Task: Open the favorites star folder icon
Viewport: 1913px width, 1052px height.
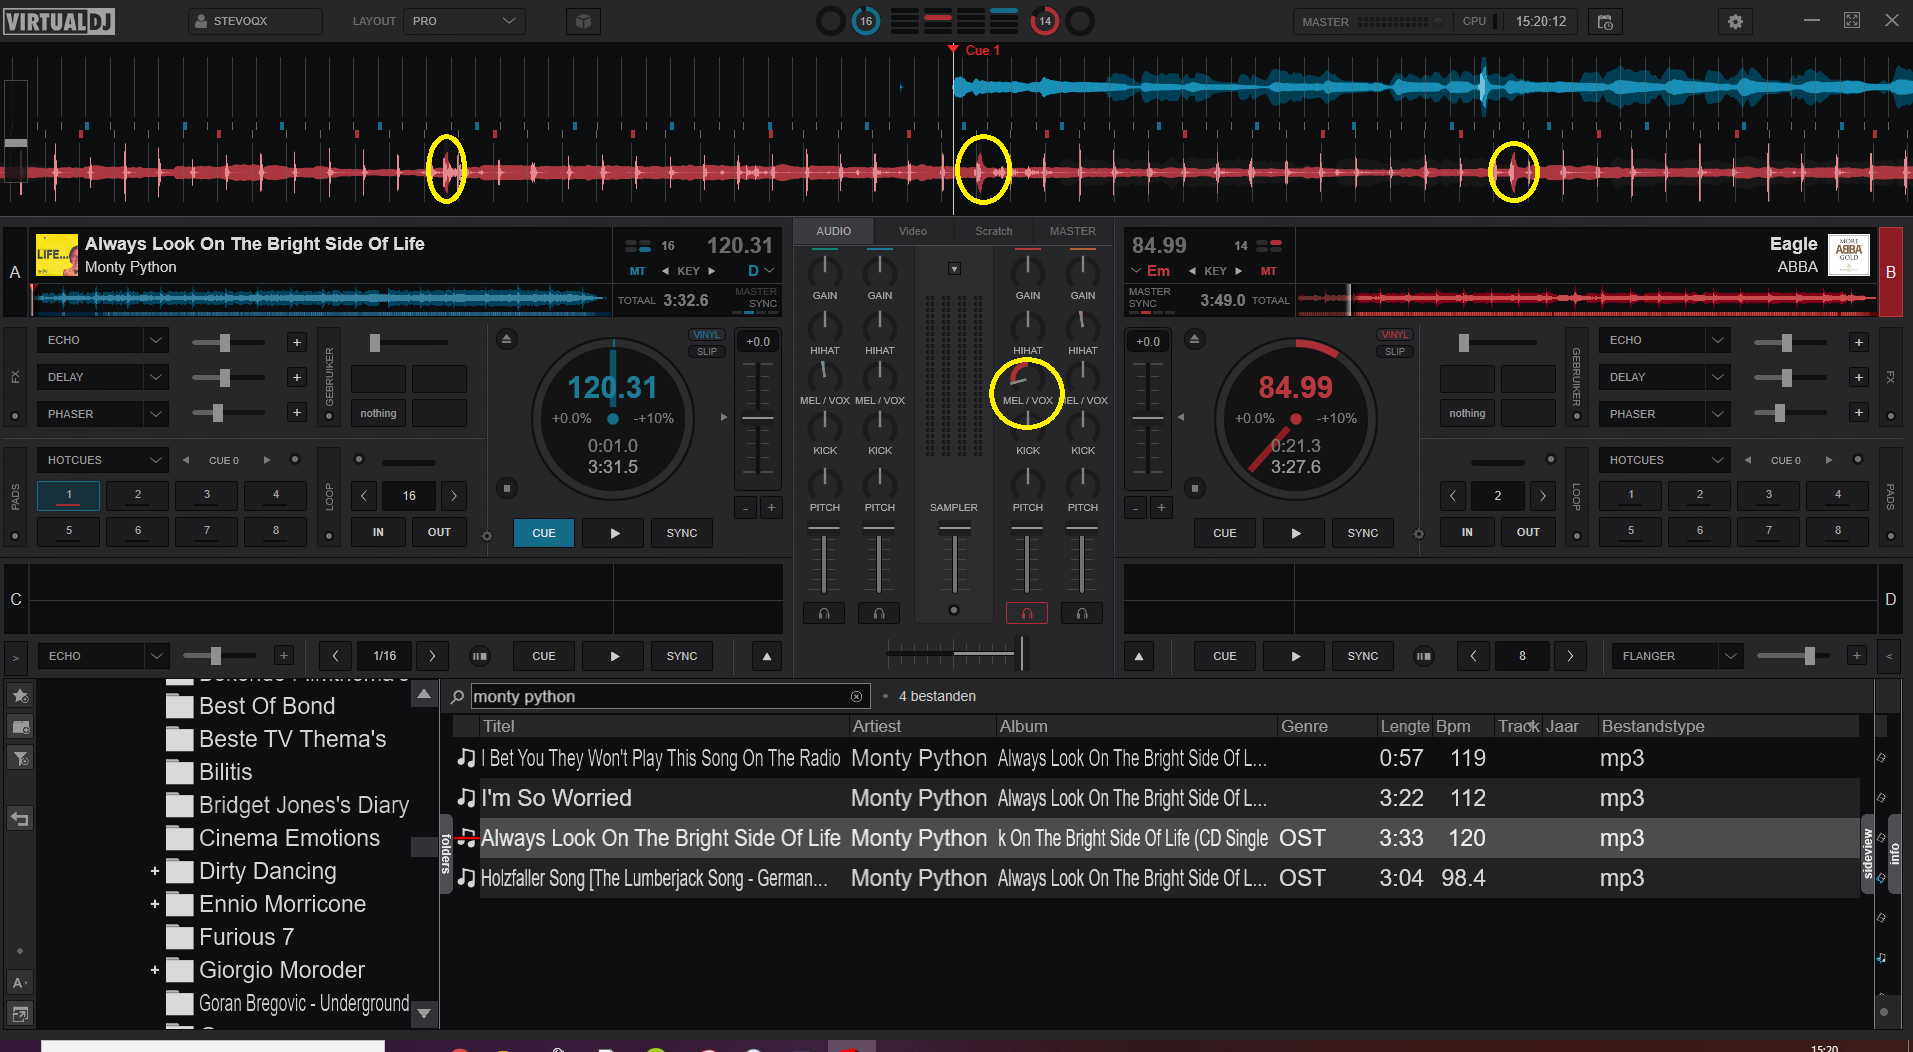Action: tap(20, 695)
